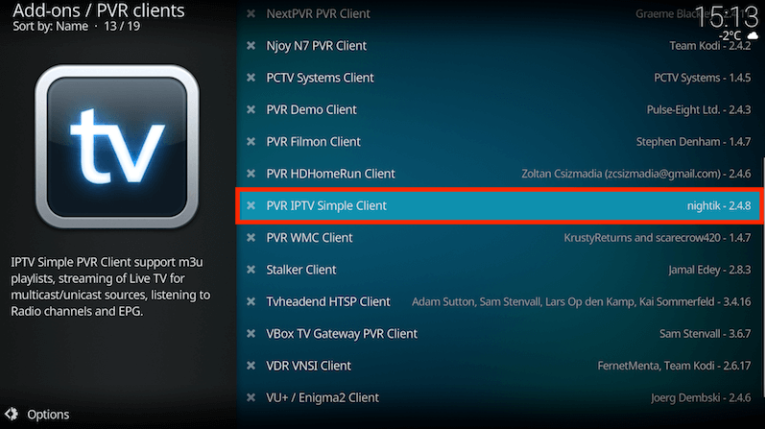Click the X icon beside PVR WMC Client

point(251,238)
